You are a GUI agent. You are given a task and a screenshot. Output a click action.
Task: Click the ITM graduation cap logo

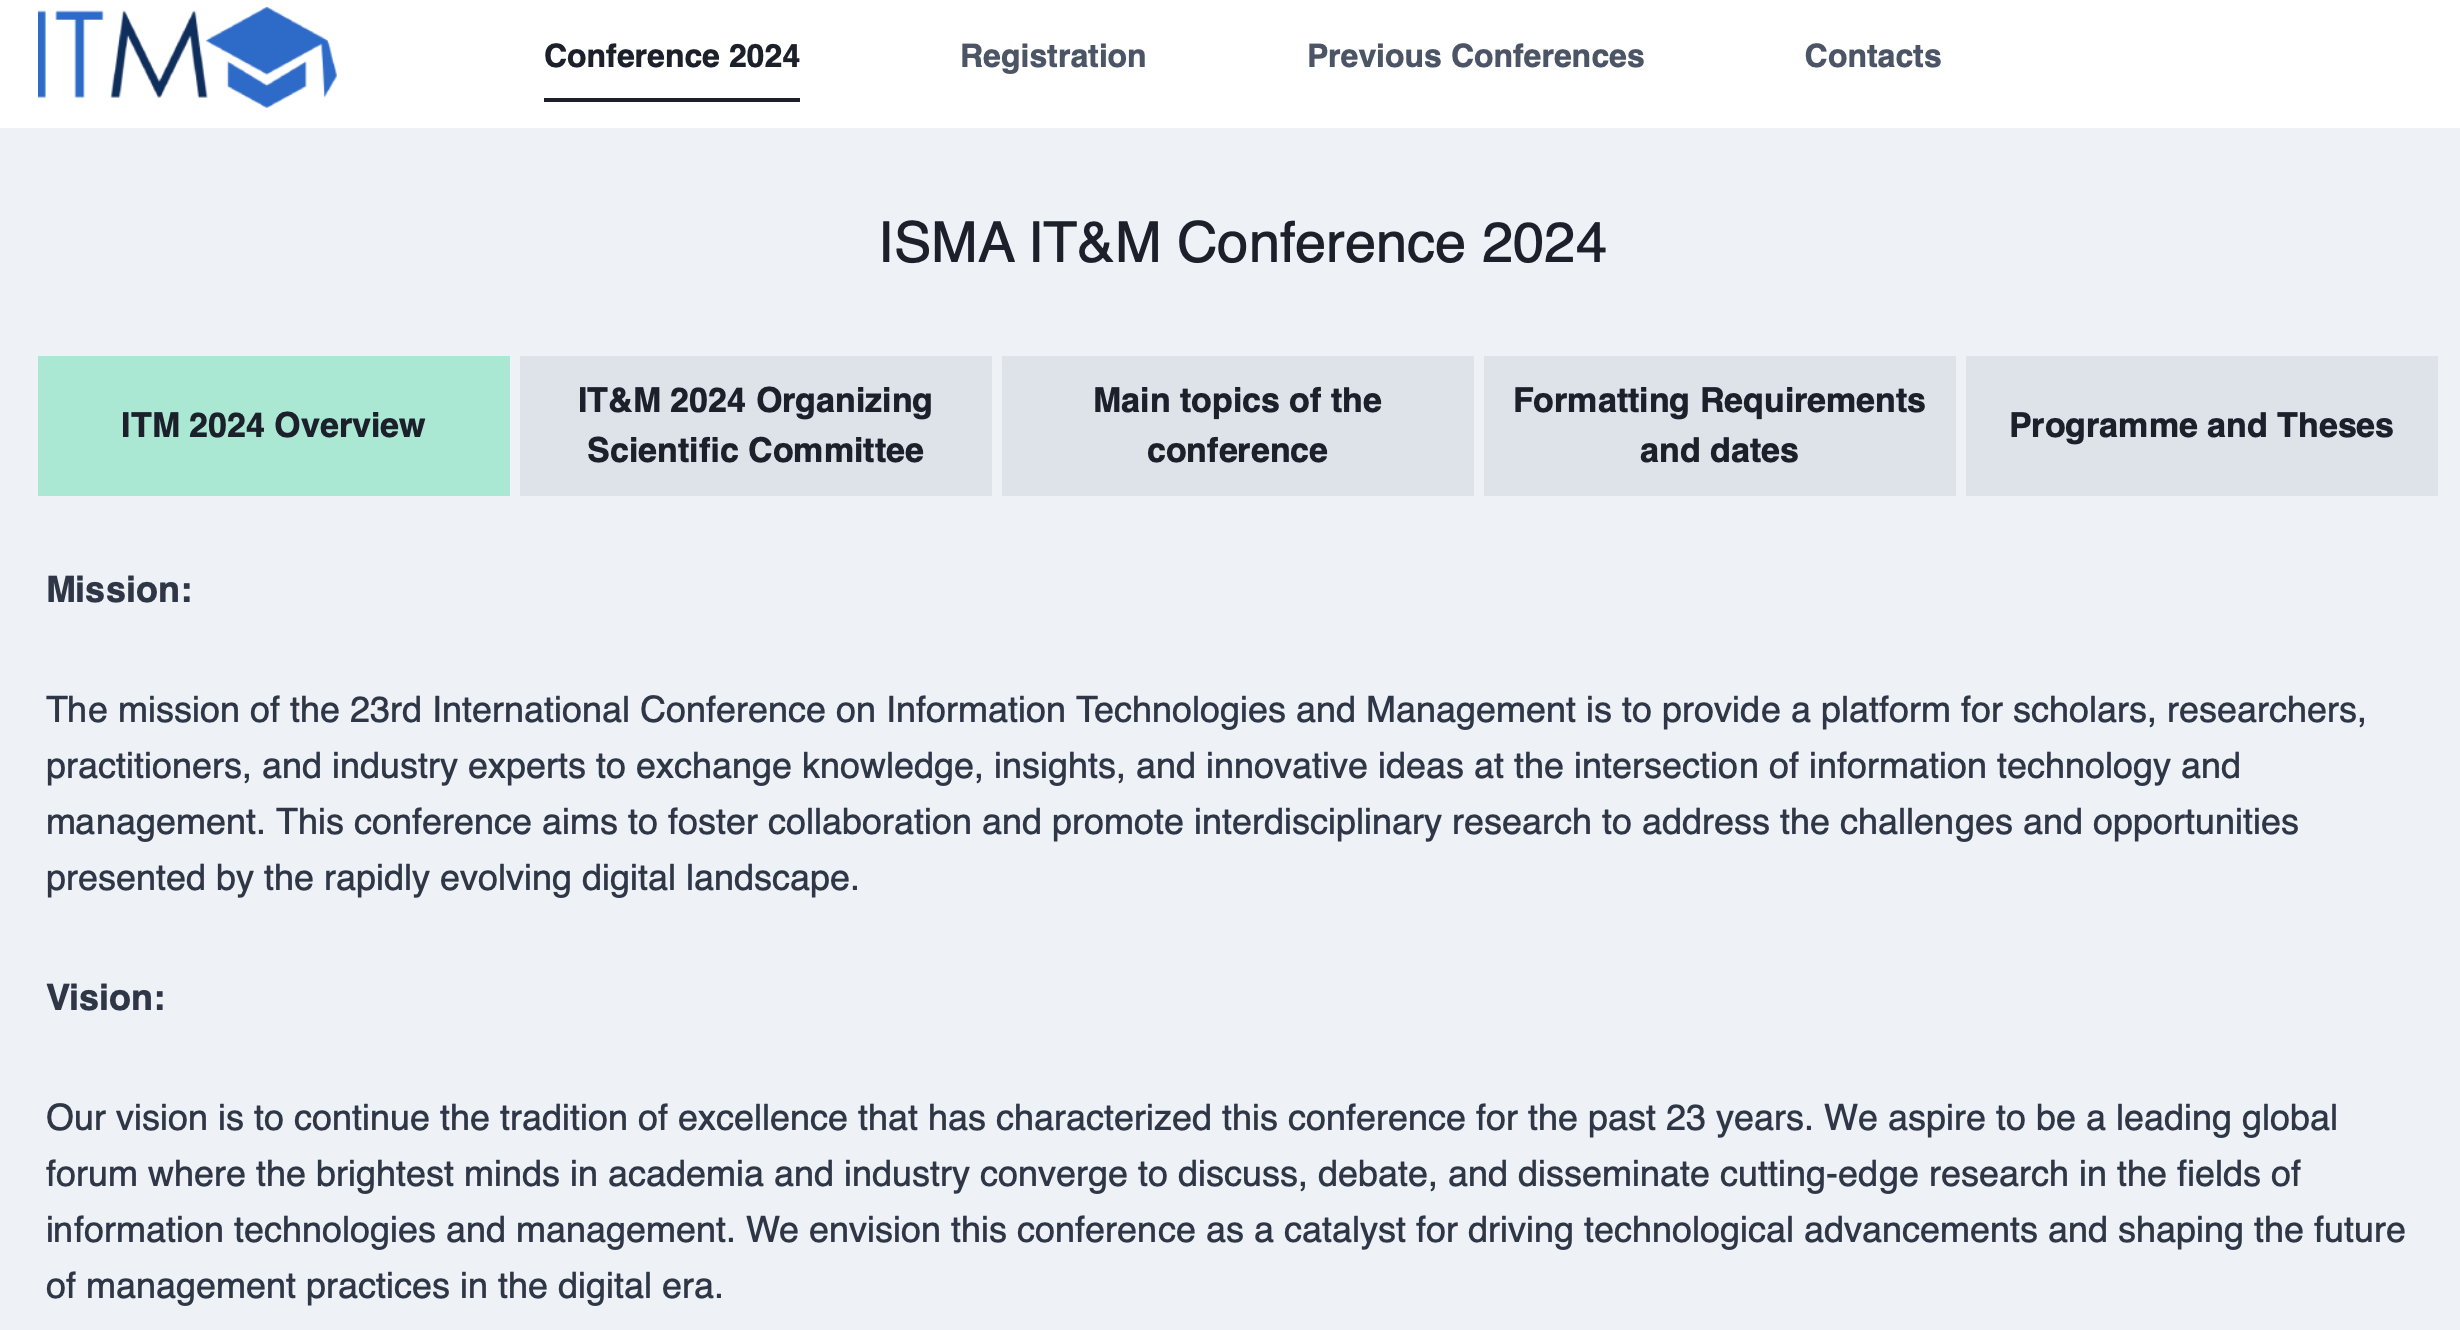point(187,56)
